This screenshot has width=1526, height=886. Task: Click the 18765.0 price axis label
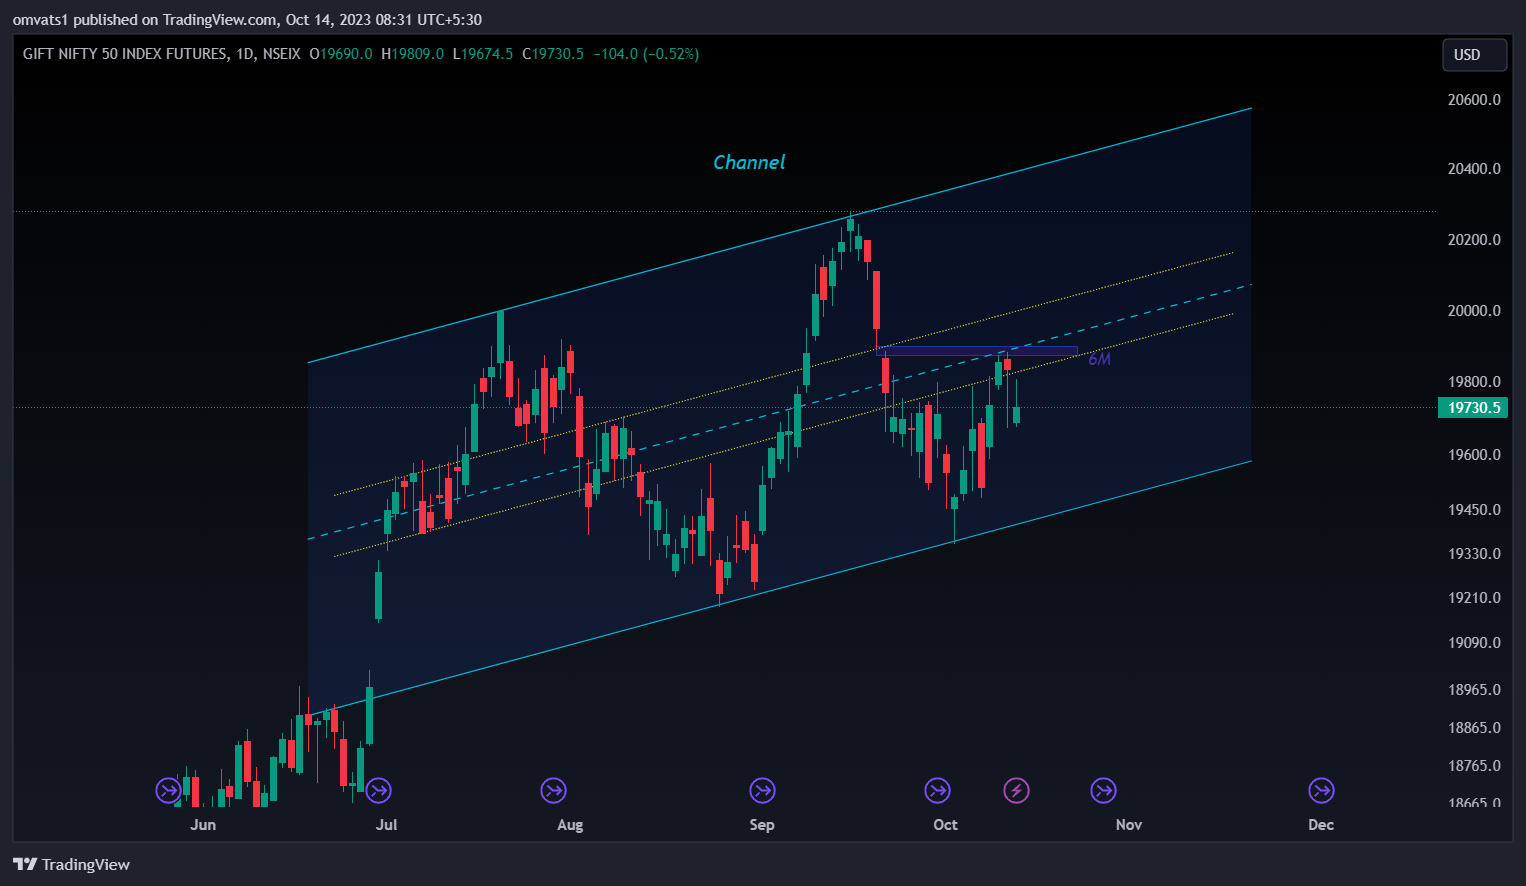tap(1474, 766)
